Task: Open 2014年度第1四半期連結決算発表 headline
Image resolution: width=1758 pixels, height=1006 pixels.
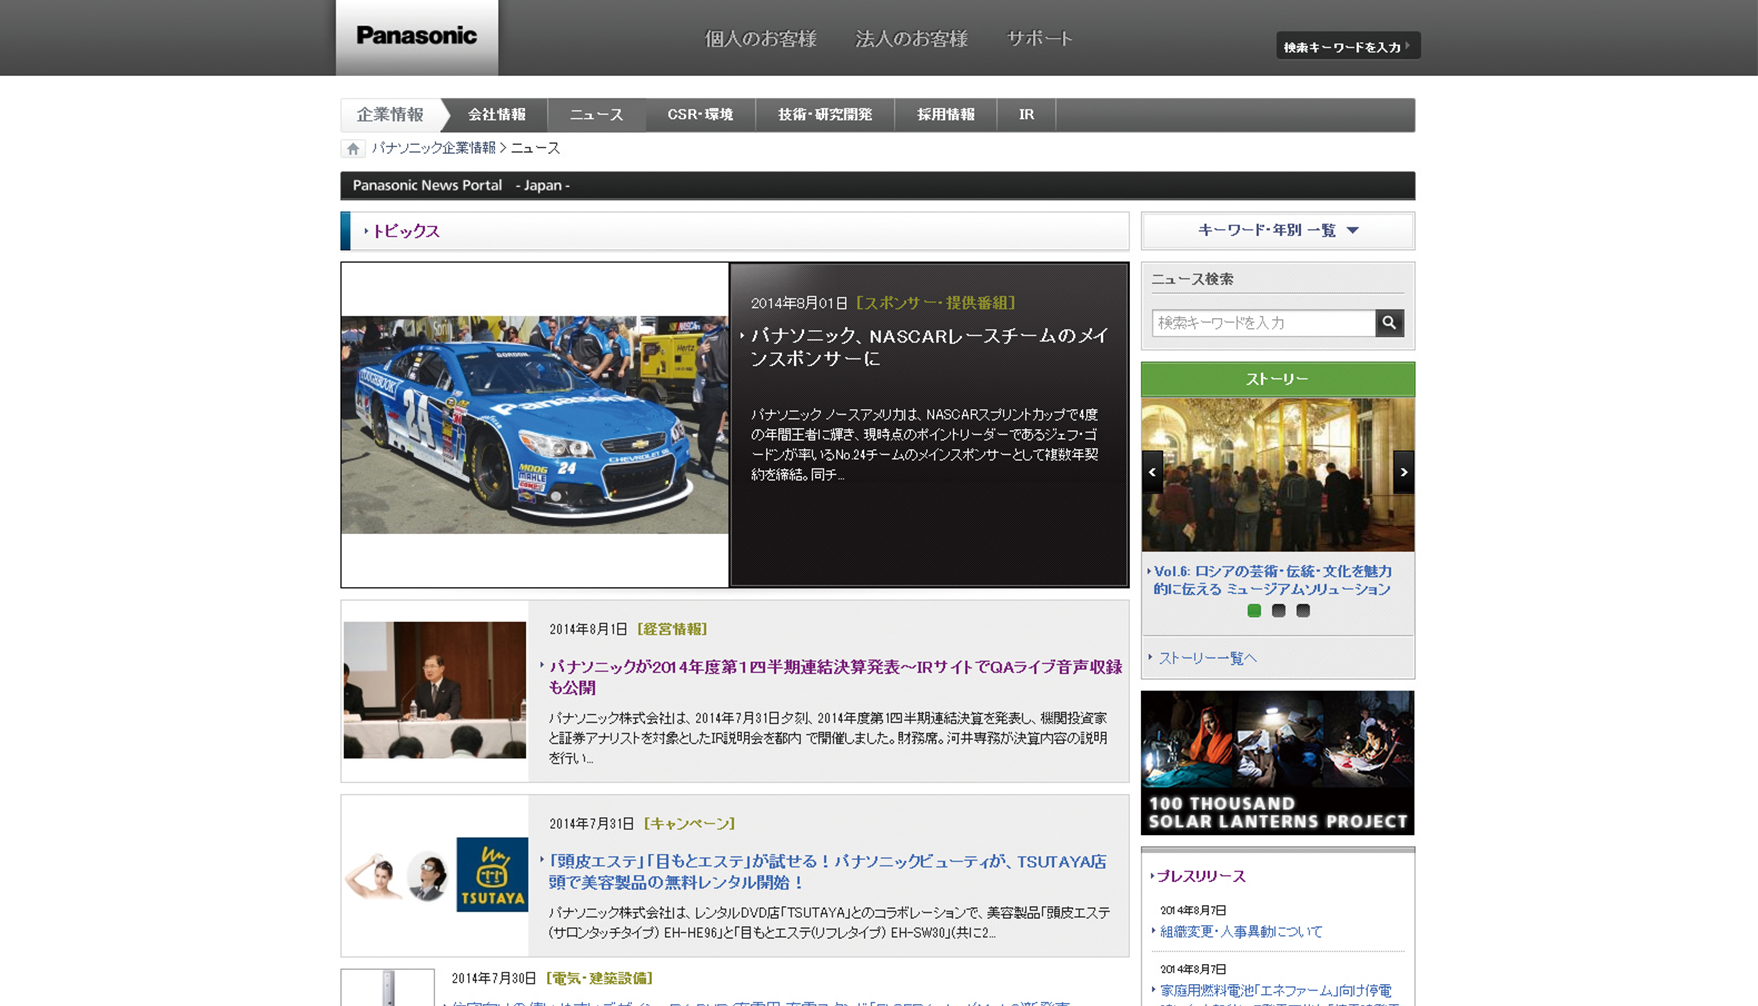Action: tap(835, 677)
